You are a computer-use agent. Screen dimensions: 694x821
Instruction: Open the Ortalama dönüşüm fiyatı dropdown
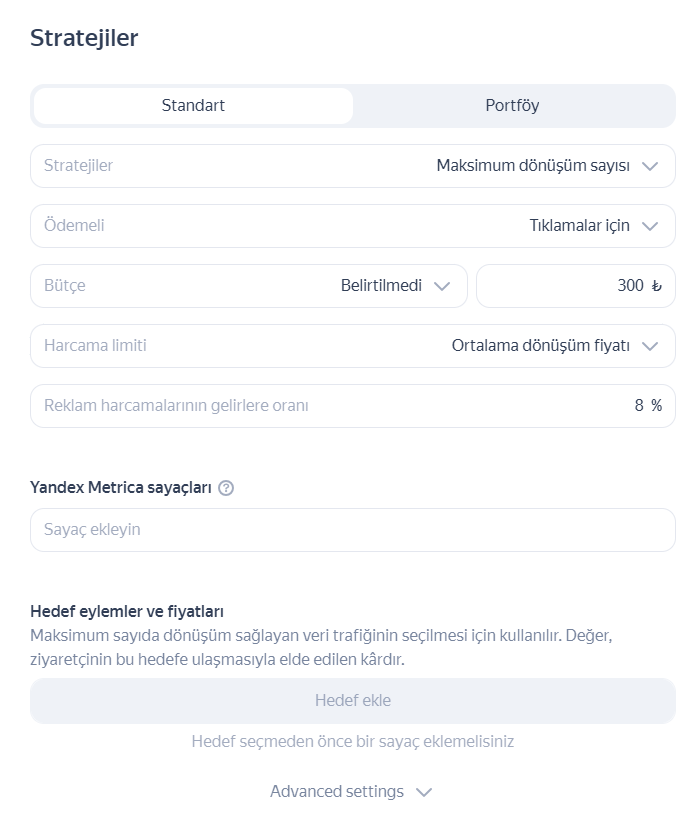[540, 346]
